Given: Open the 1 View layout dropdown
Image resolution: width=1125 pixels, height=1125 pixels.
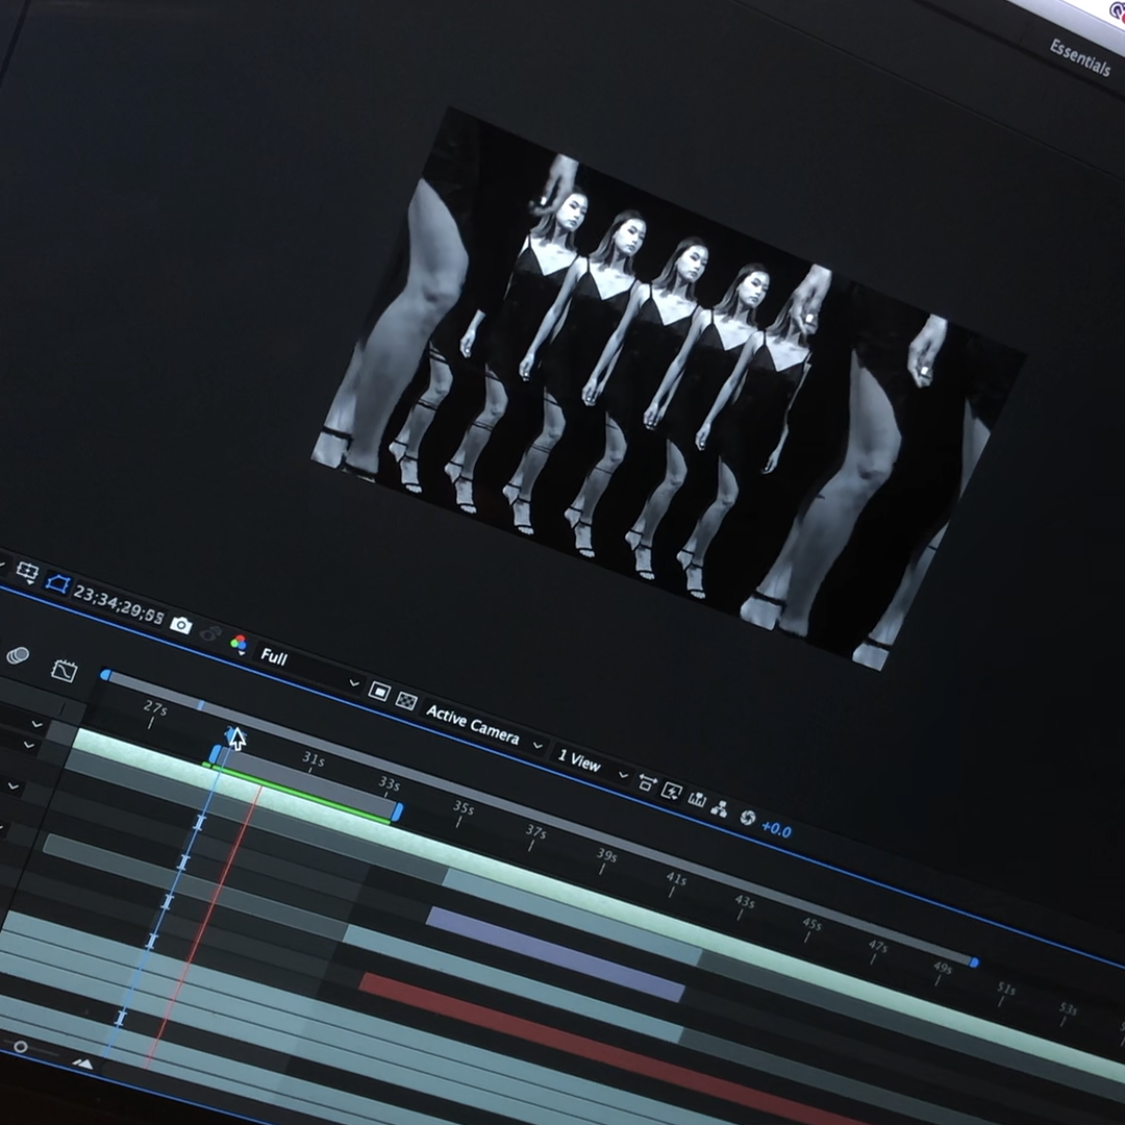Looking at the screenshot, I should (593, 766).
